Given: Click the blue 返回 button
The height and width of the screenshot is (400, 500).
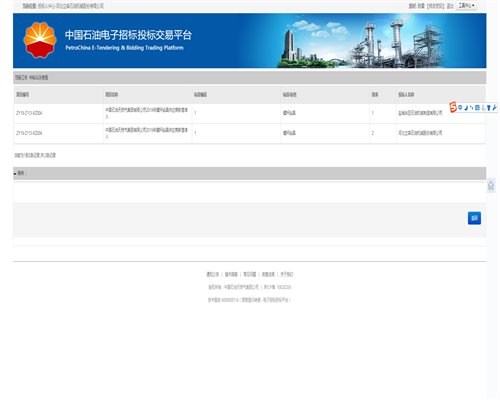Looking at the screenshot, I should click(474, 218).
